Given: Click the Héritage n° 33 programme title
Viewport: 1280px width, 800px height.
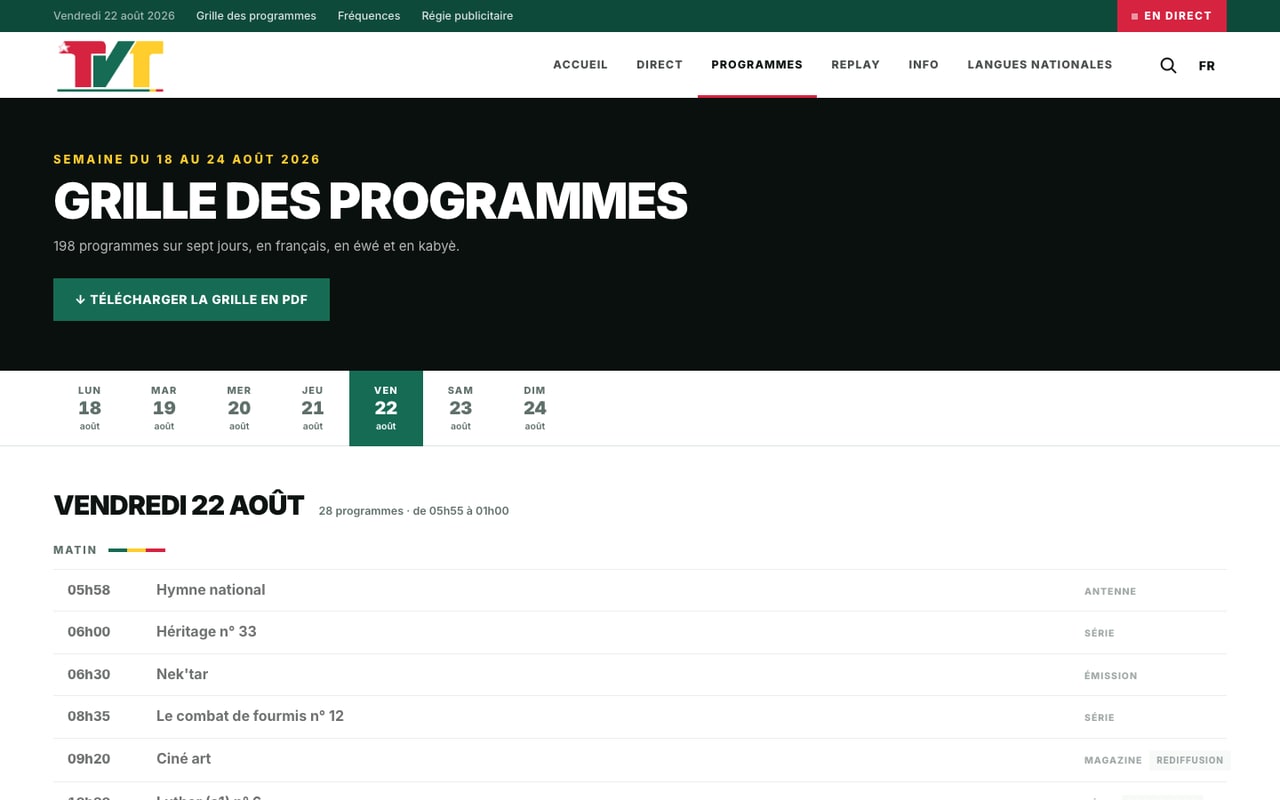Looking at the screenshot, I should click(x=206, y=632).
